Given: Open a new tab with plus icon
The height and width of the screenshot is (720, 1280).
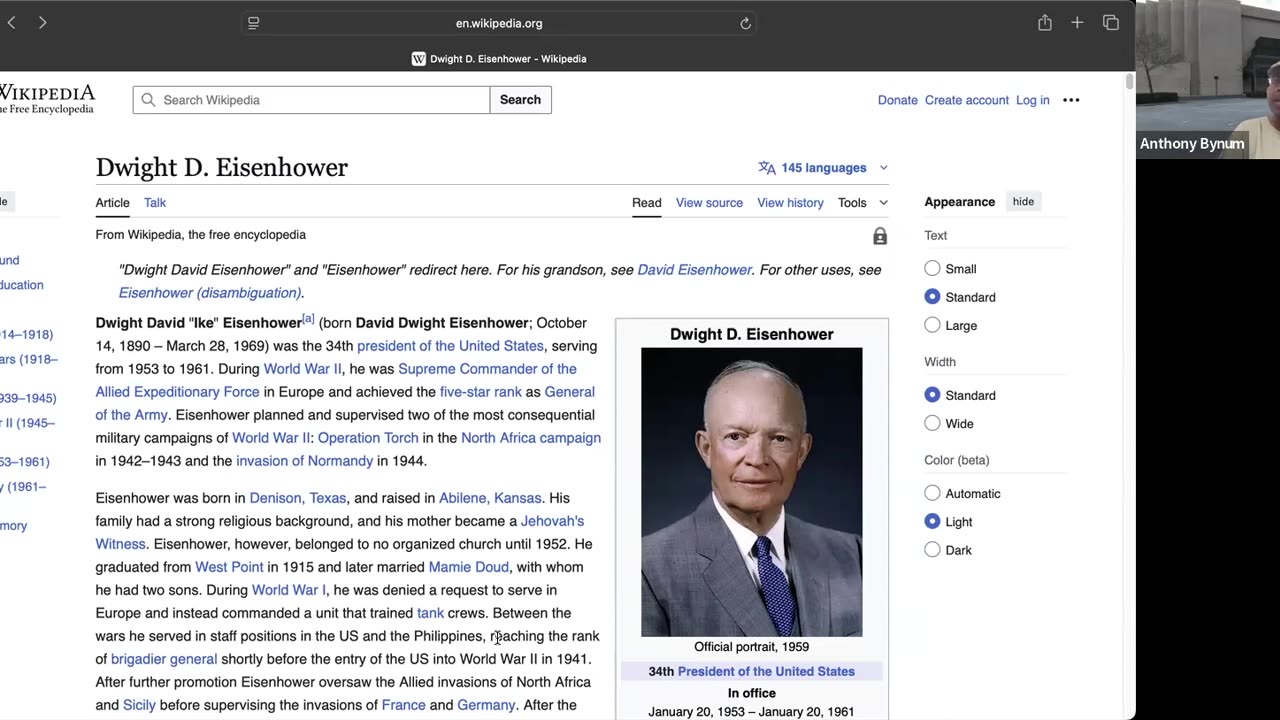Looking at the screenshot, I should pyautogui.click(x=1077, y=22).
